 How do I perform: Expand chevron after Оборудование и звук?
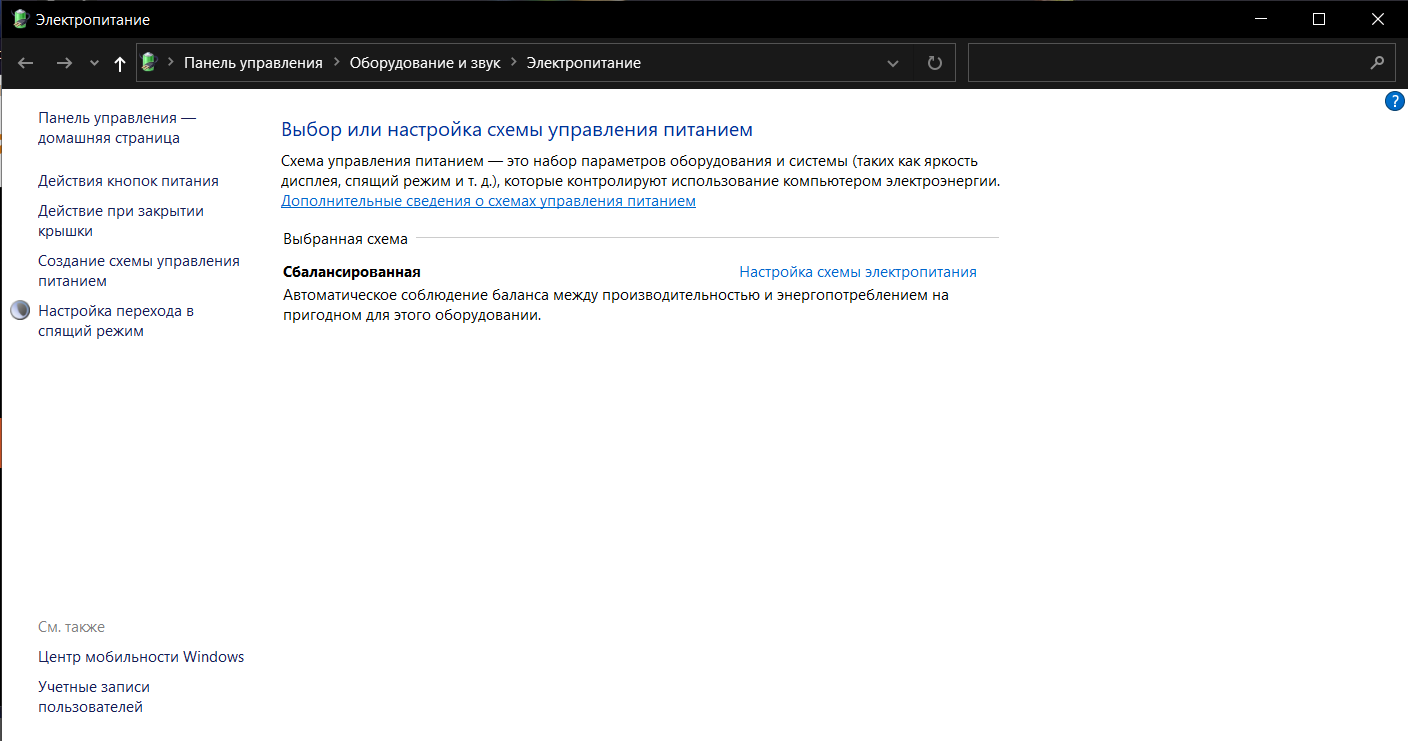click(x=514, y=62)
